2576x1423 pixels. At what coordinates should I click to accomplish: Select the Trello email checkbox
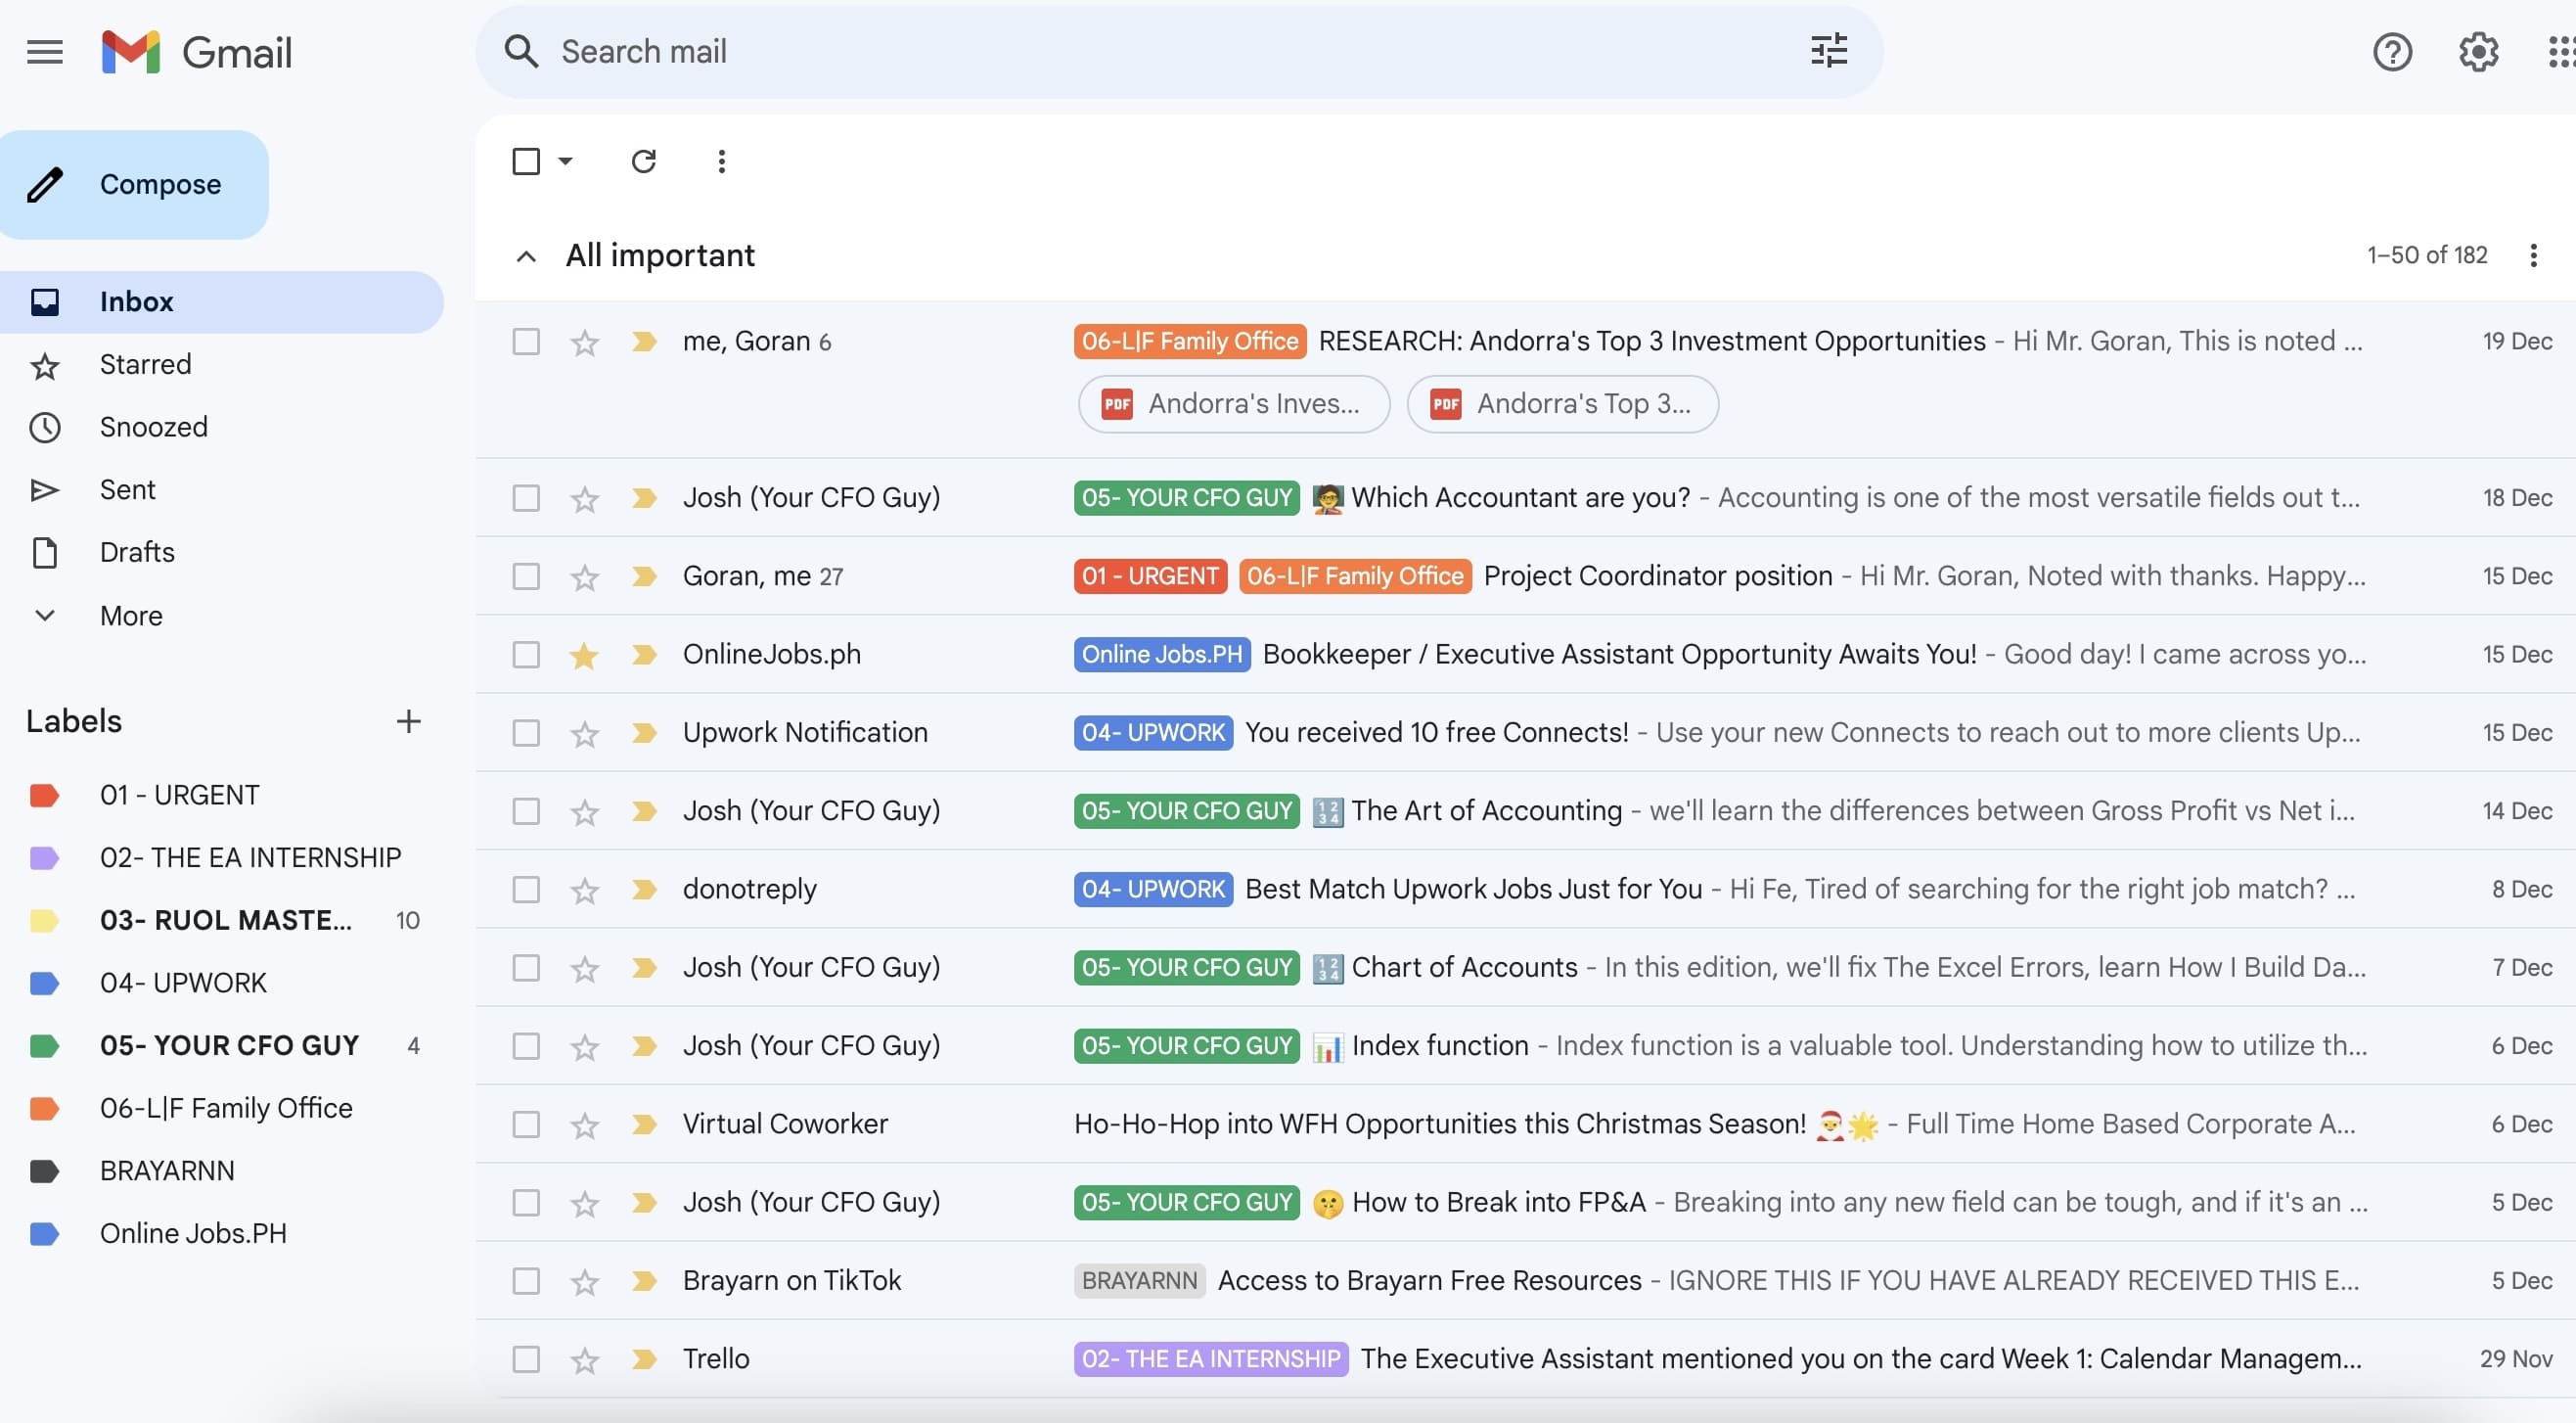[x=526, y=1359]
